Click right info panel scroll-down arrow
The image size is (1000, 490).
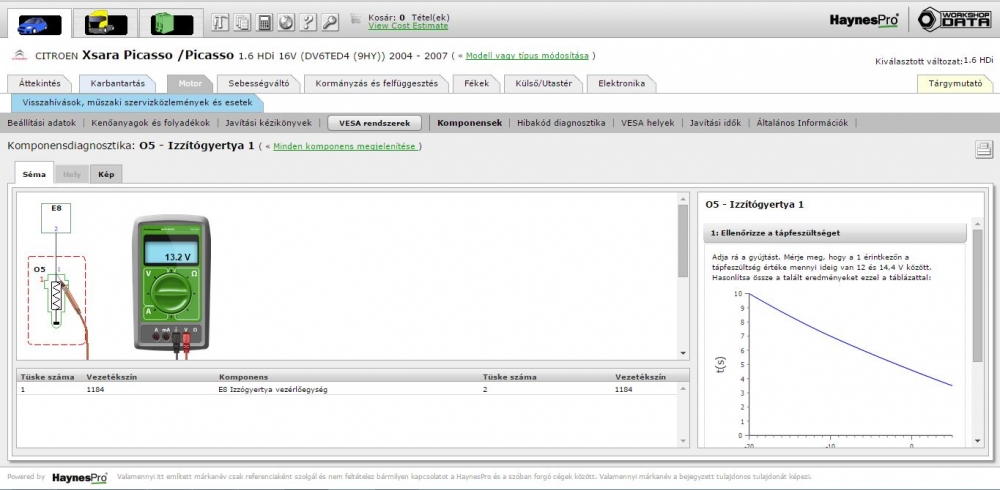[978, 441]
